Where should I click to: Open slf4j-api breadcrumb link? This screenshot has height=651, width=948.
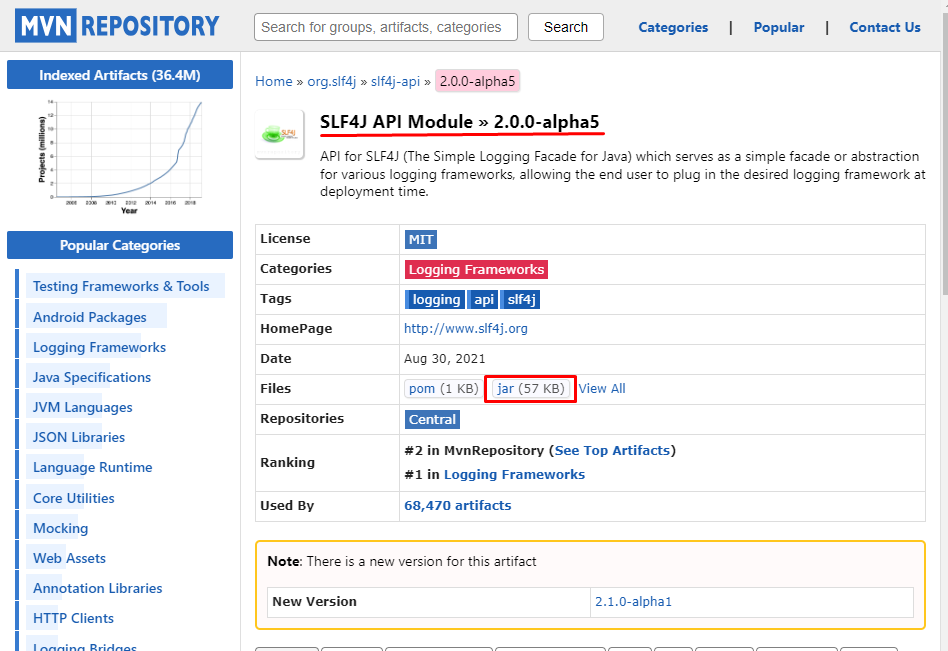(395, 81)
